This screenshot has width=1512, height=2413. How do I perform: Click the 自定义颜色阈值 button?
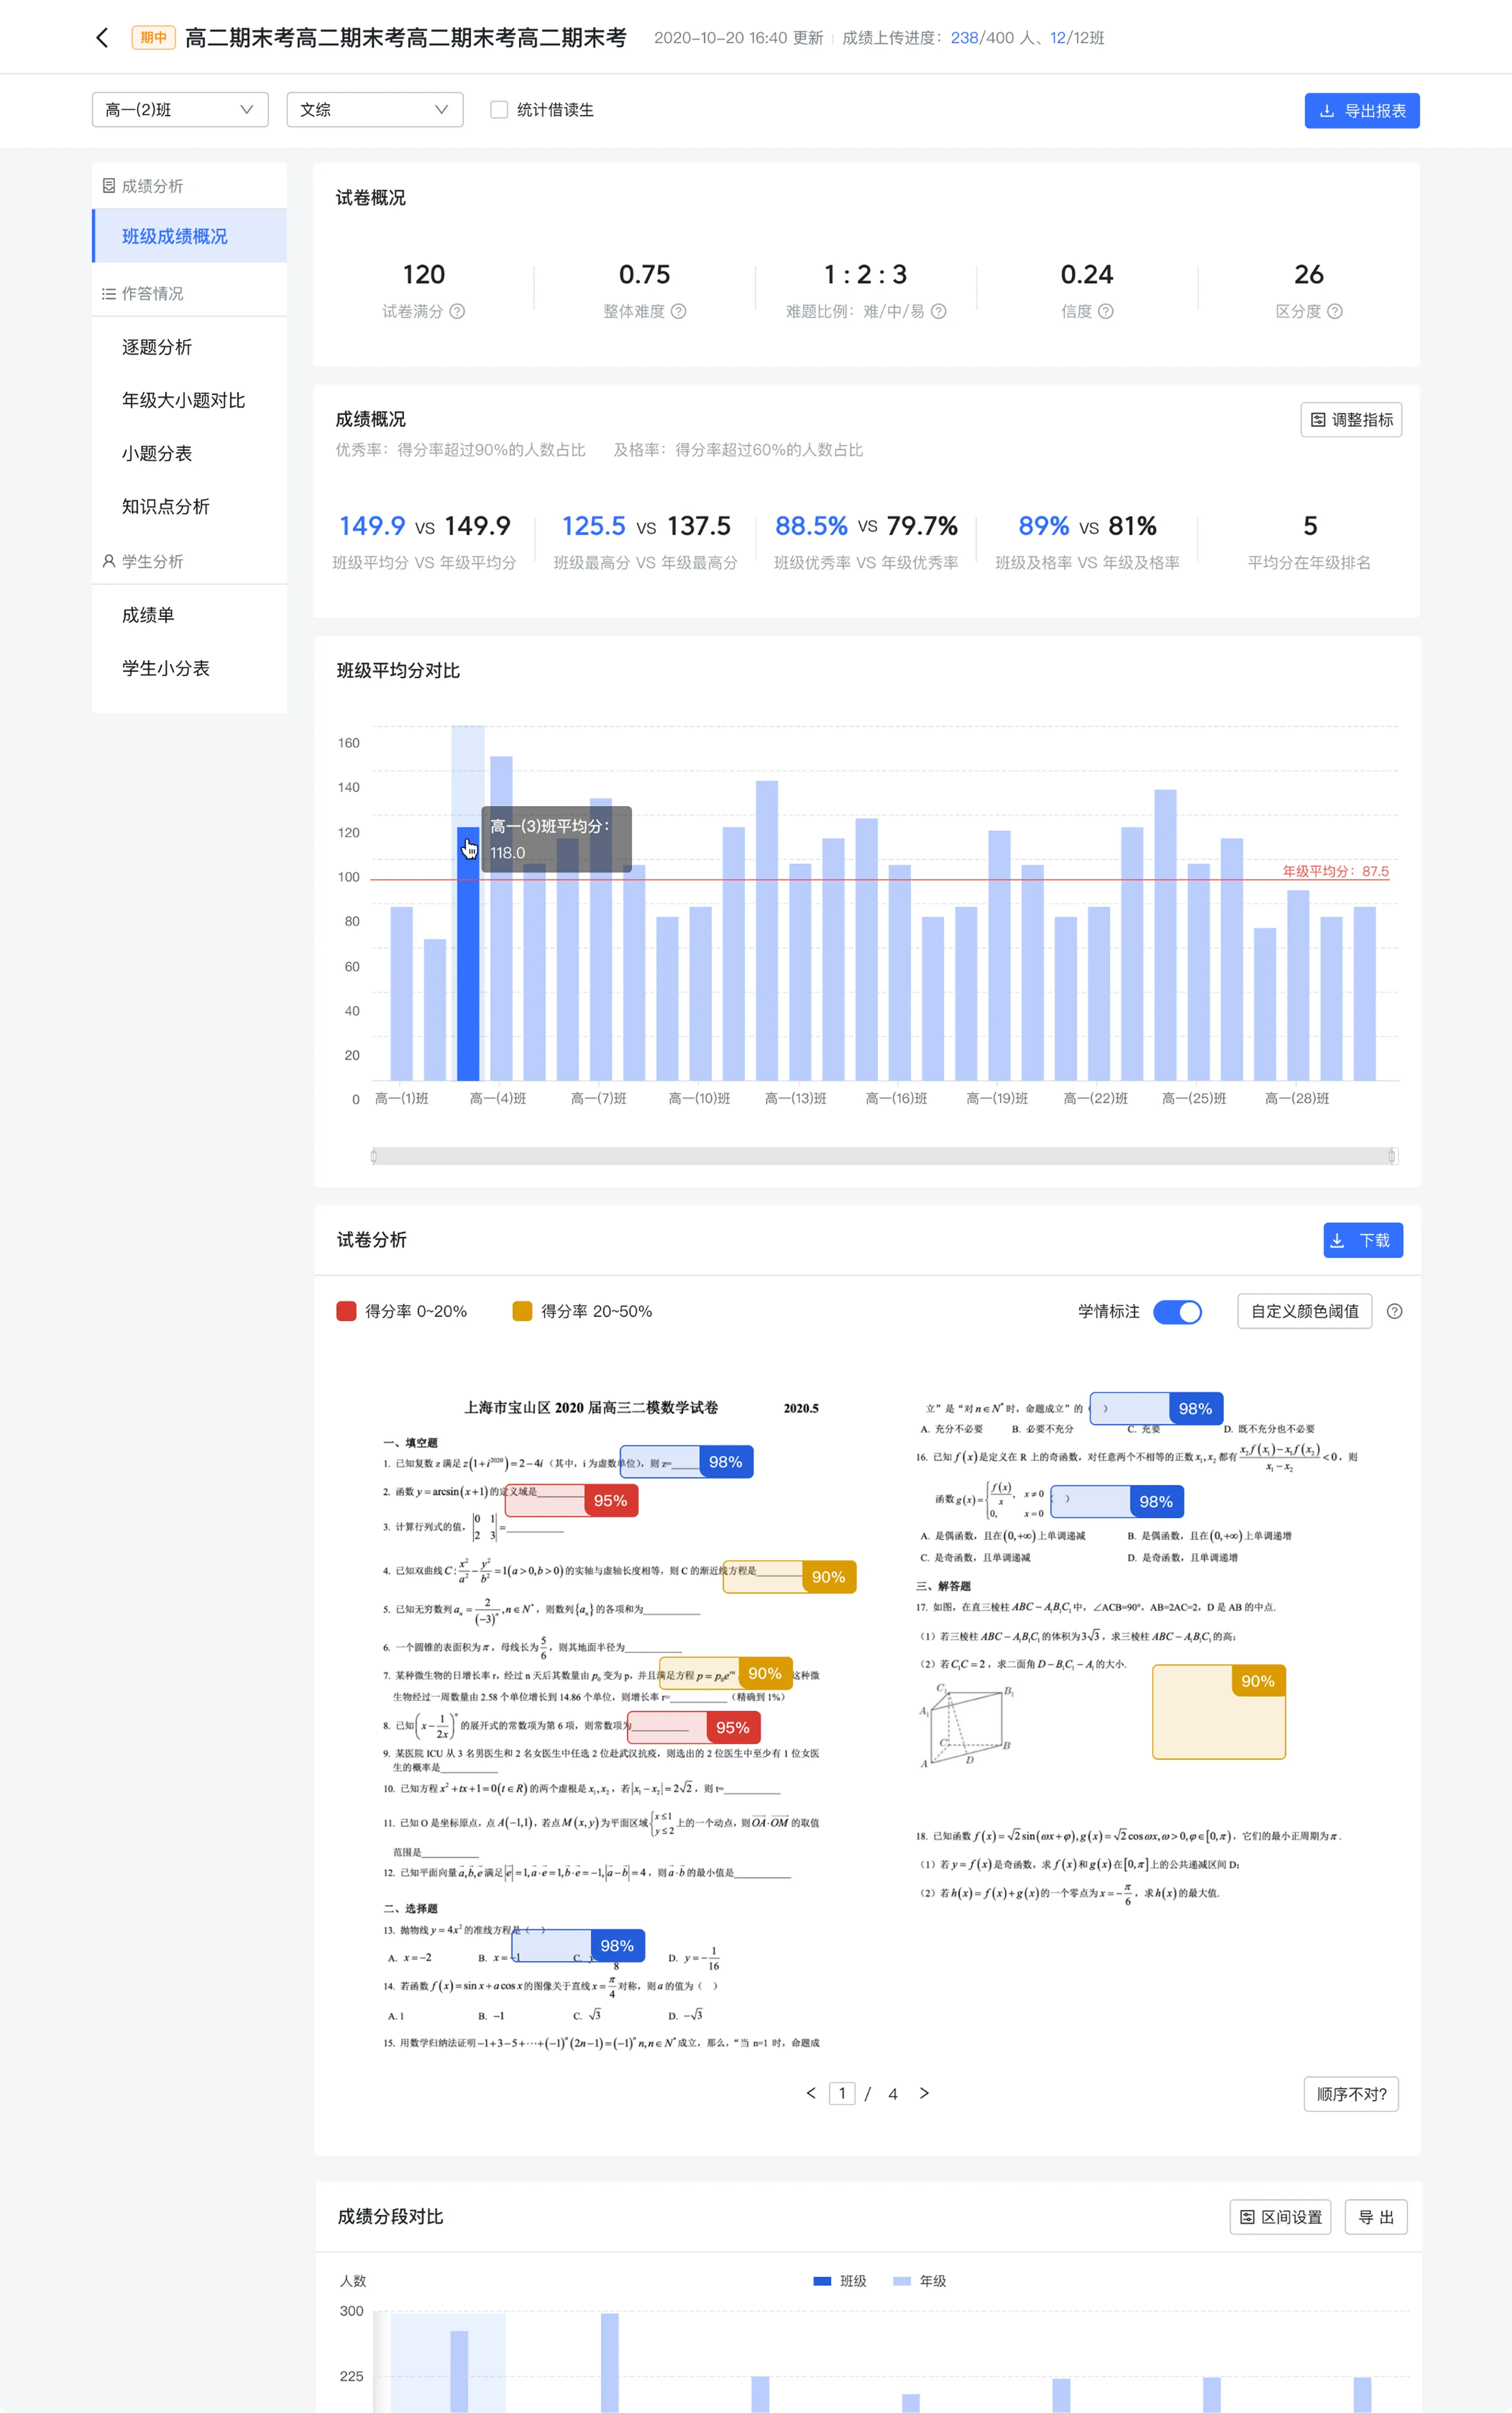[1305, 1311]
